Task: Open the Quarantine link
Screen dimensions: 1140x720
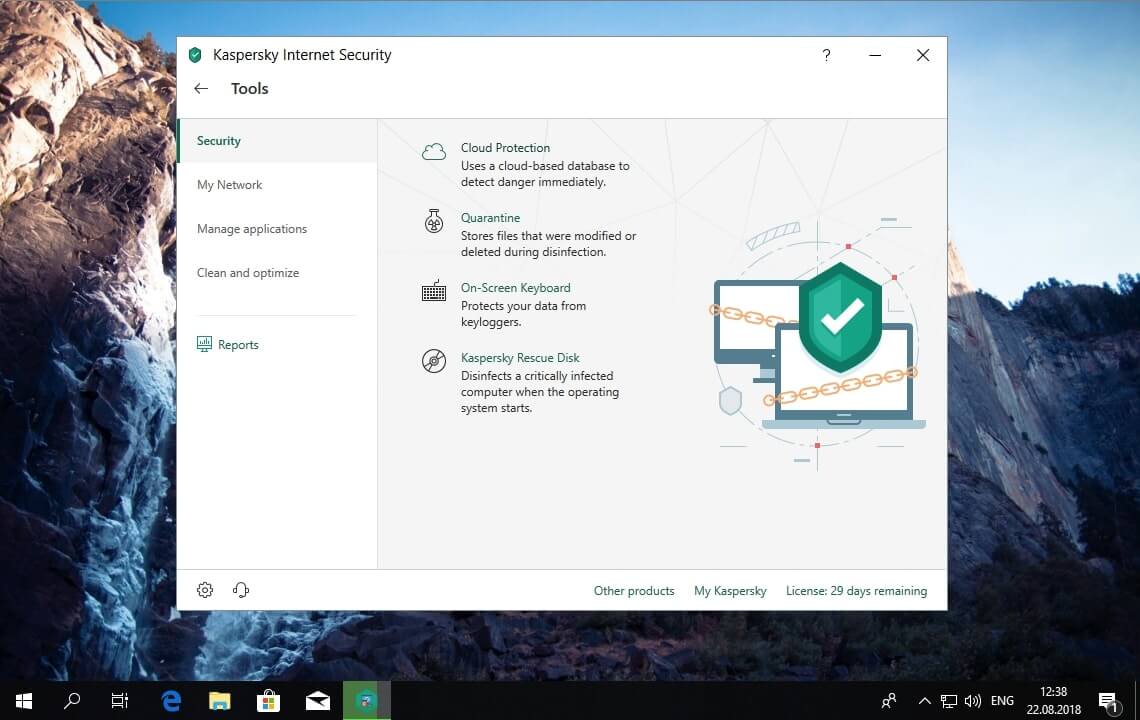Action: [490, 217]
